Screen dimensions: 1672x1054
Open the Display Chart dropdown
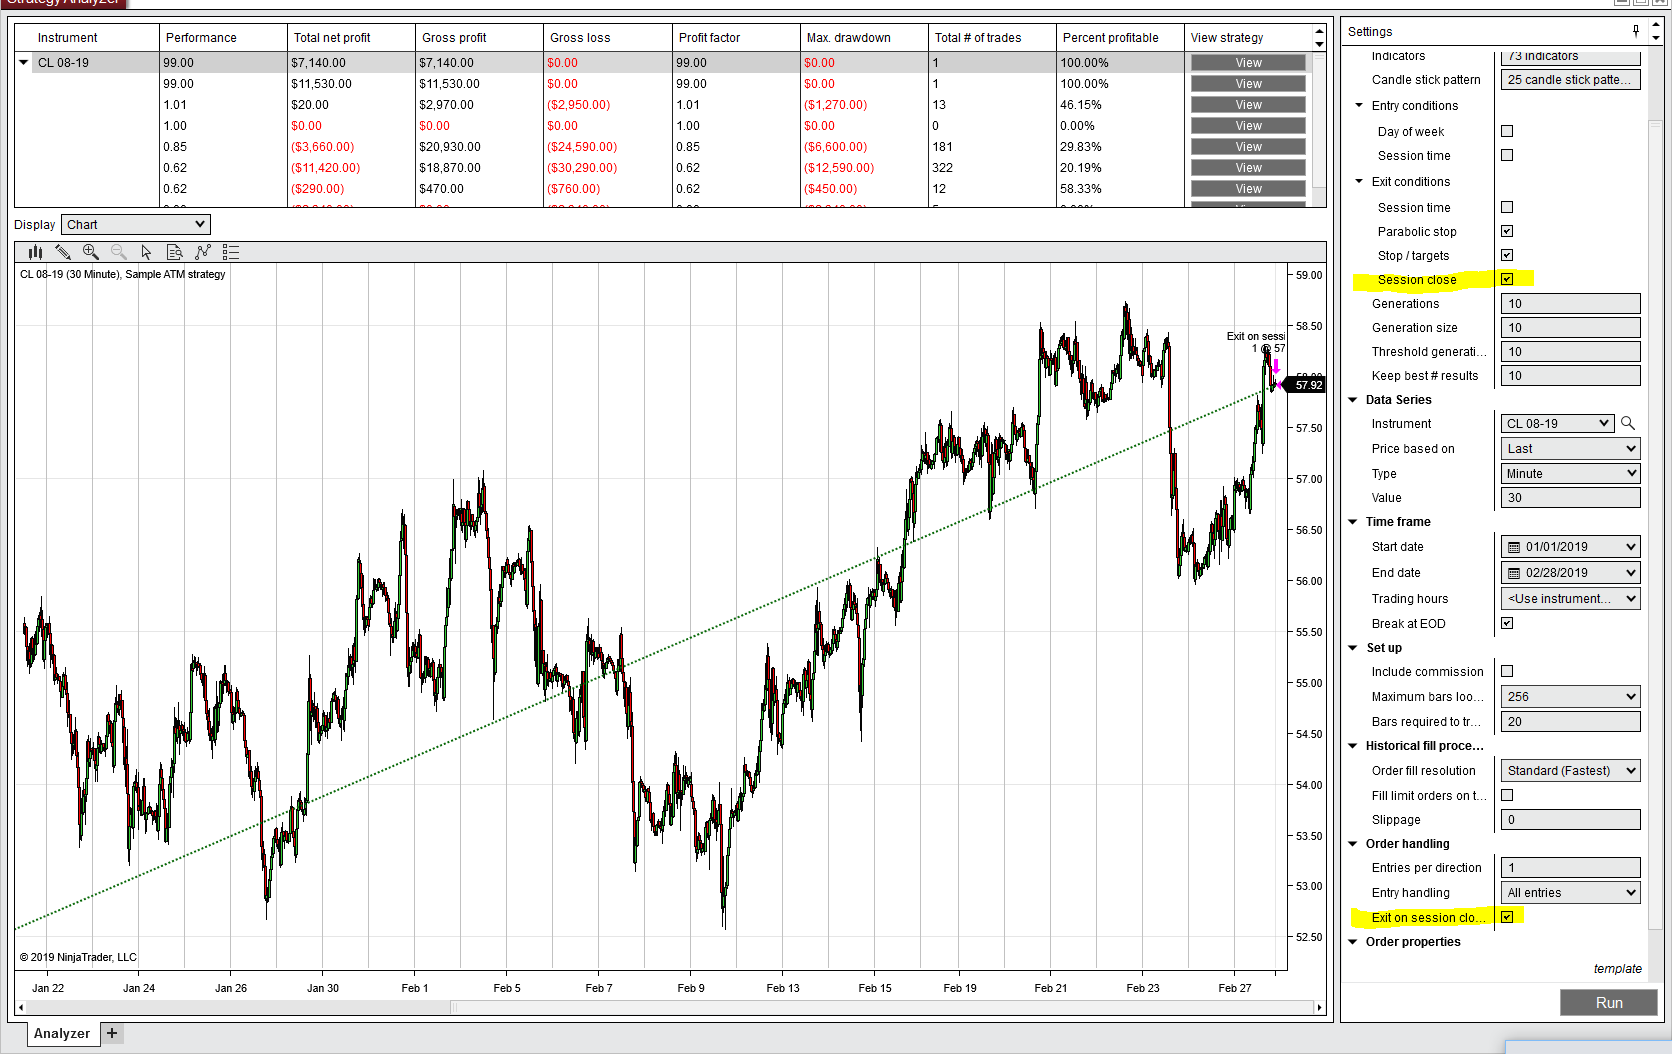tap(136, 225)
